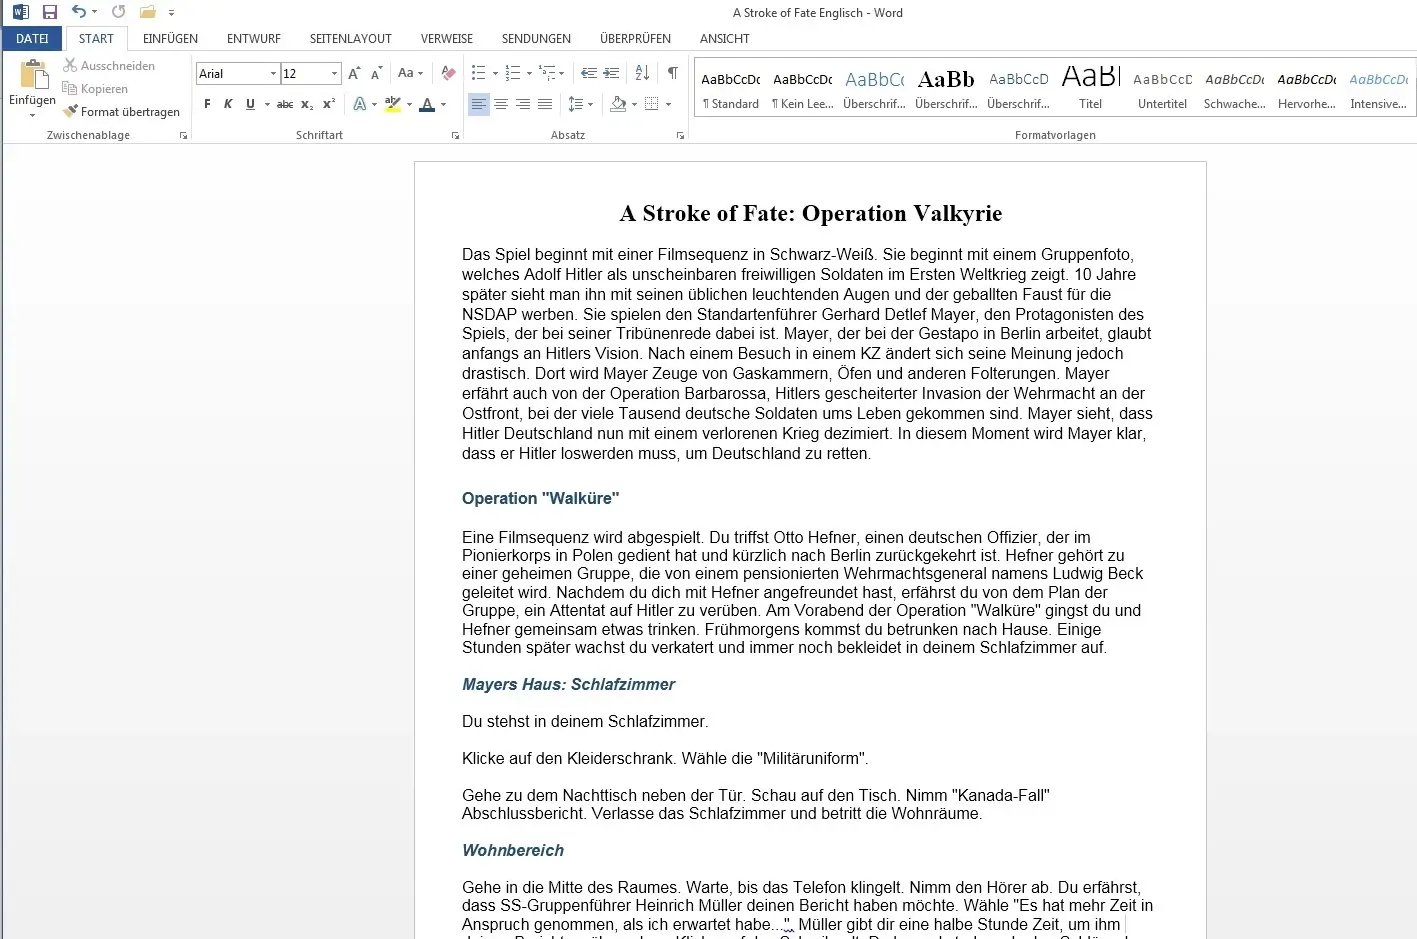Undo the last action

(x=79, y=12)
